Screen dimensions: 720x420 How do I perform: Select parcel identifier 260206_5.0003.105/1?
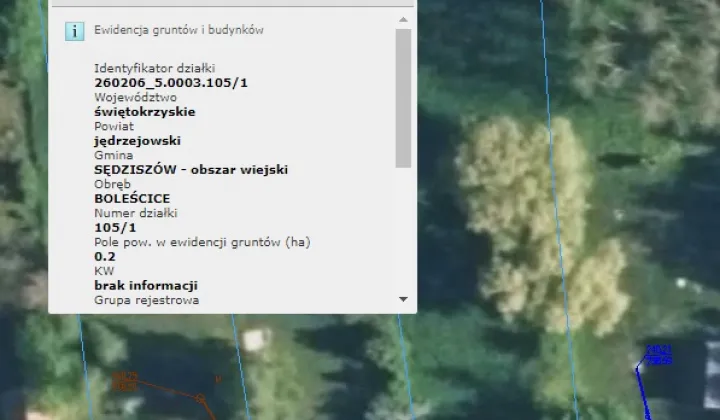pos(171,83)
